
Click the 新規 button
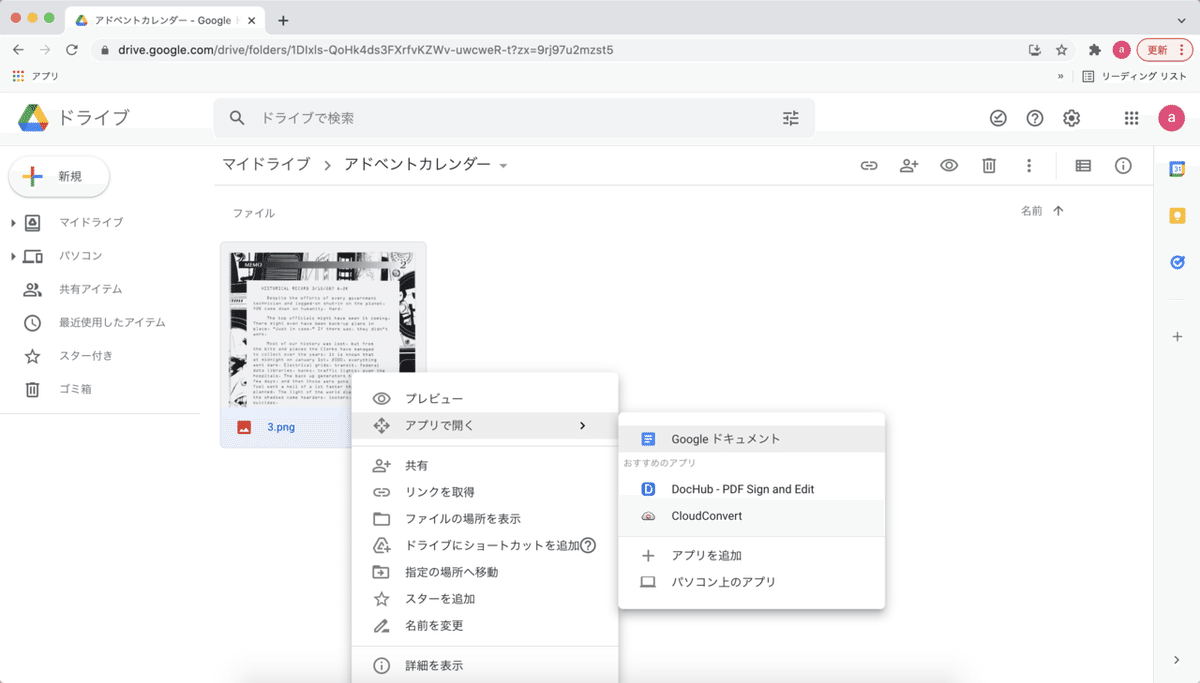[x=58, y=175]
